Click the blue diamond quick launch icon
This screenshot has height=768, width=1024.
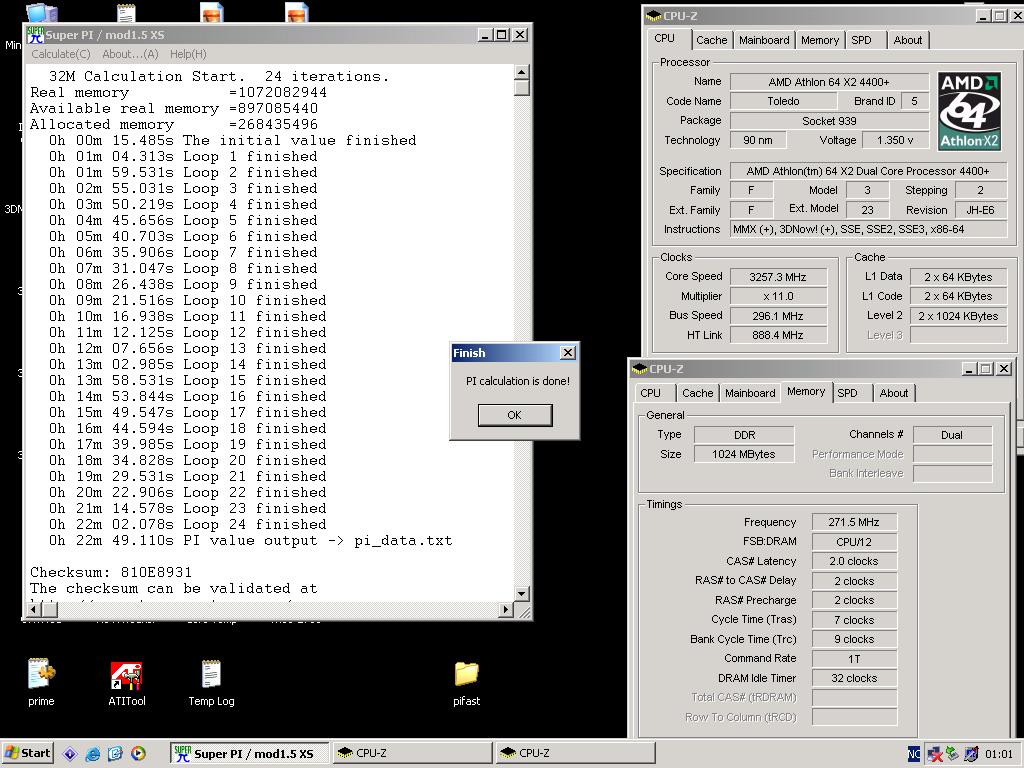pyautogui.click(x=70, y=754)
